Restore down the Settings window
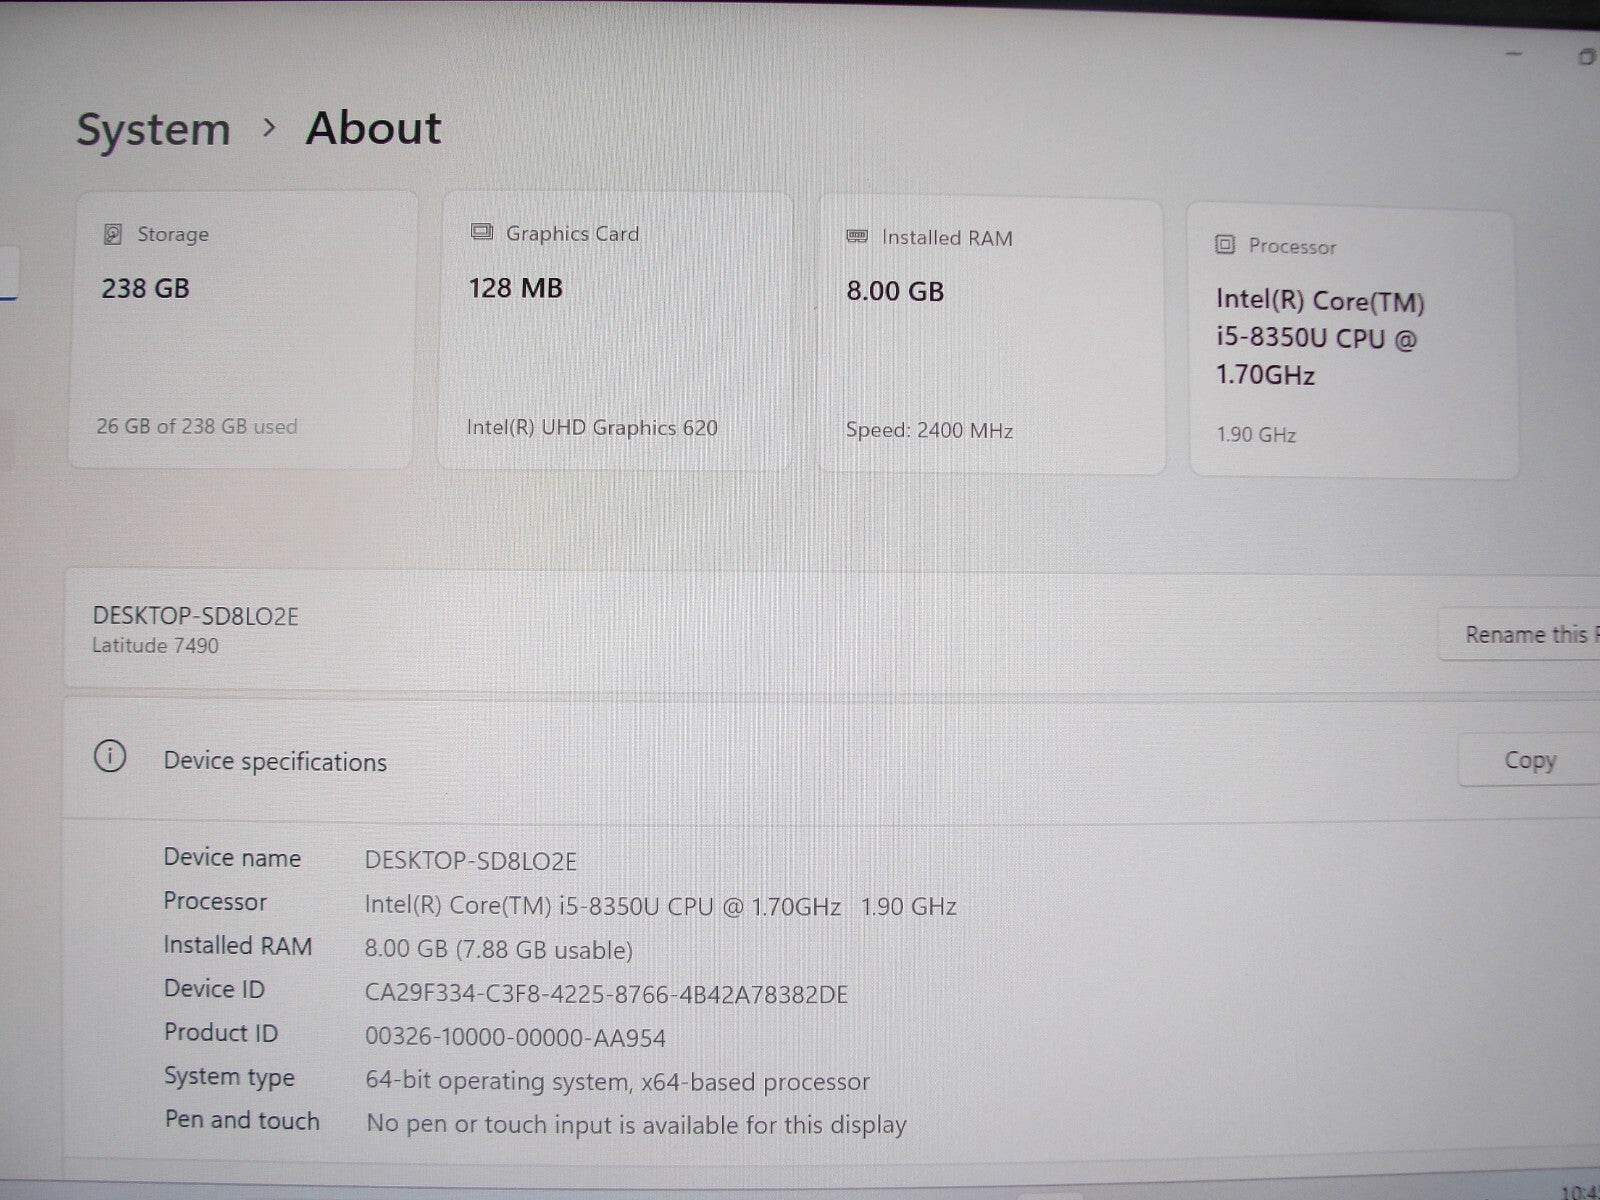Viewport: 1600px width, 1200px height. [1586, 57]
